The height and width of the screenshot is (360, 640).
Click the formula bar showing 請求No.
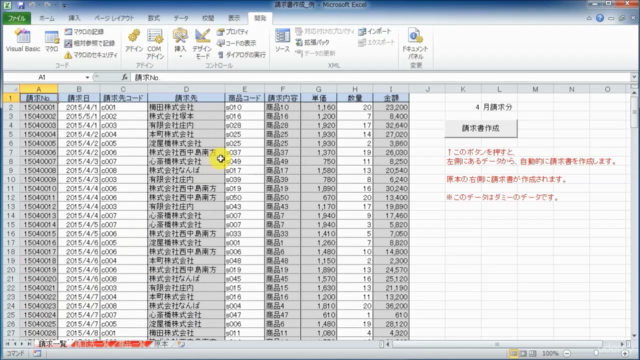pyautogui.click(x=382, y=77)
